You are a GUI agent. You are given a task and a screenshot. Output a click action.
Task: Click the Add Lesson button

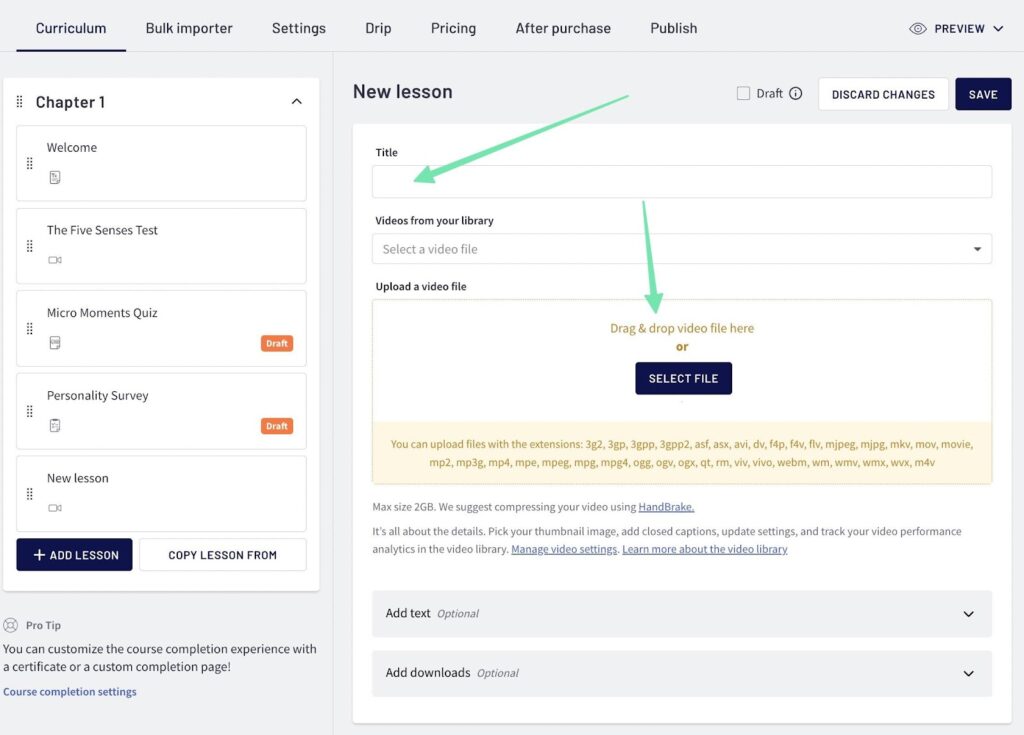[74, 555]
